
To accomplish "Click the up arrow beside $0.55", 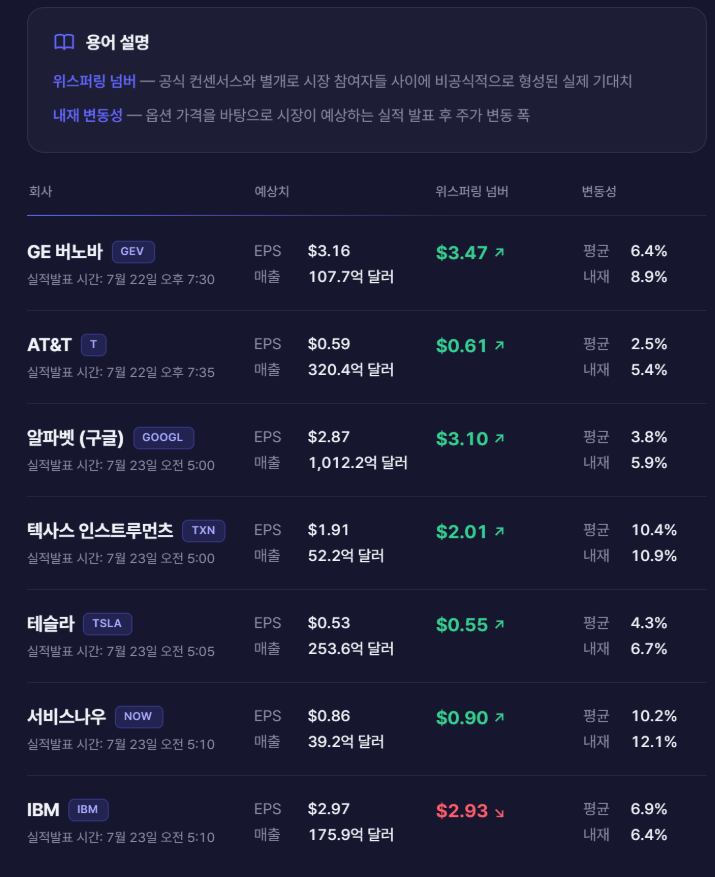I will click(x=499, y=624).
